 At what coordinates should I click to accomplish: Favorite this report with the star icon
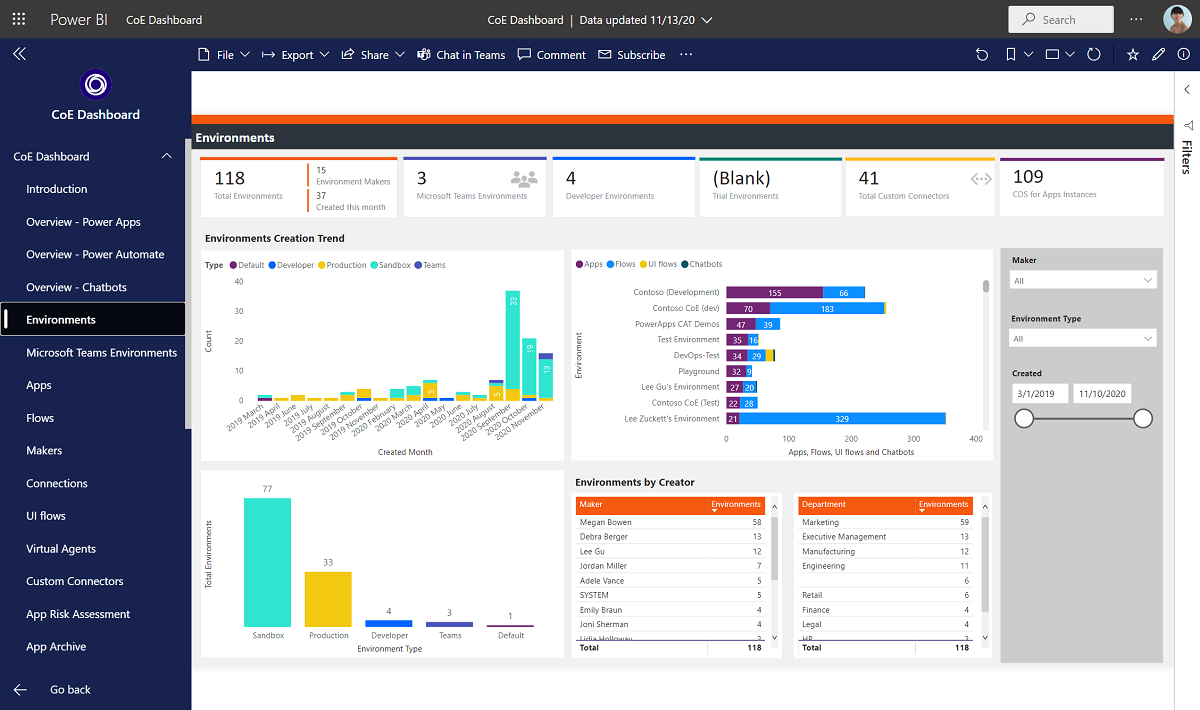1133,55
